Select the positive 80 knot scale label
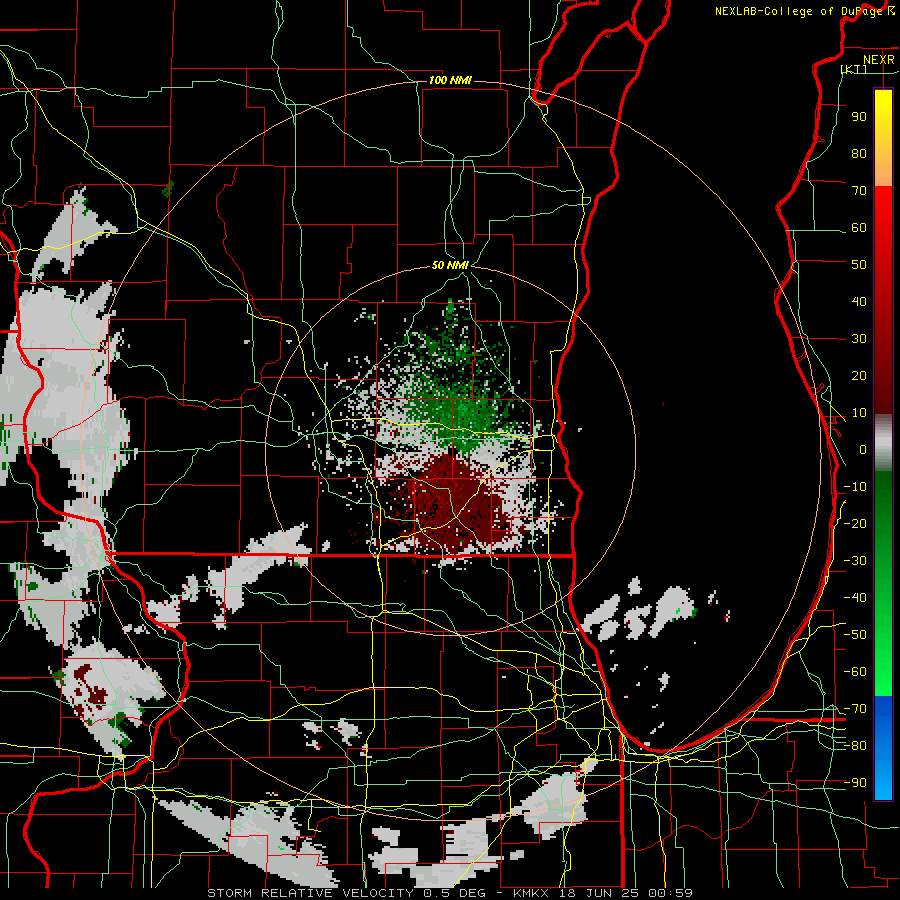This screenshot has width=900, height=900. [859, 154]
